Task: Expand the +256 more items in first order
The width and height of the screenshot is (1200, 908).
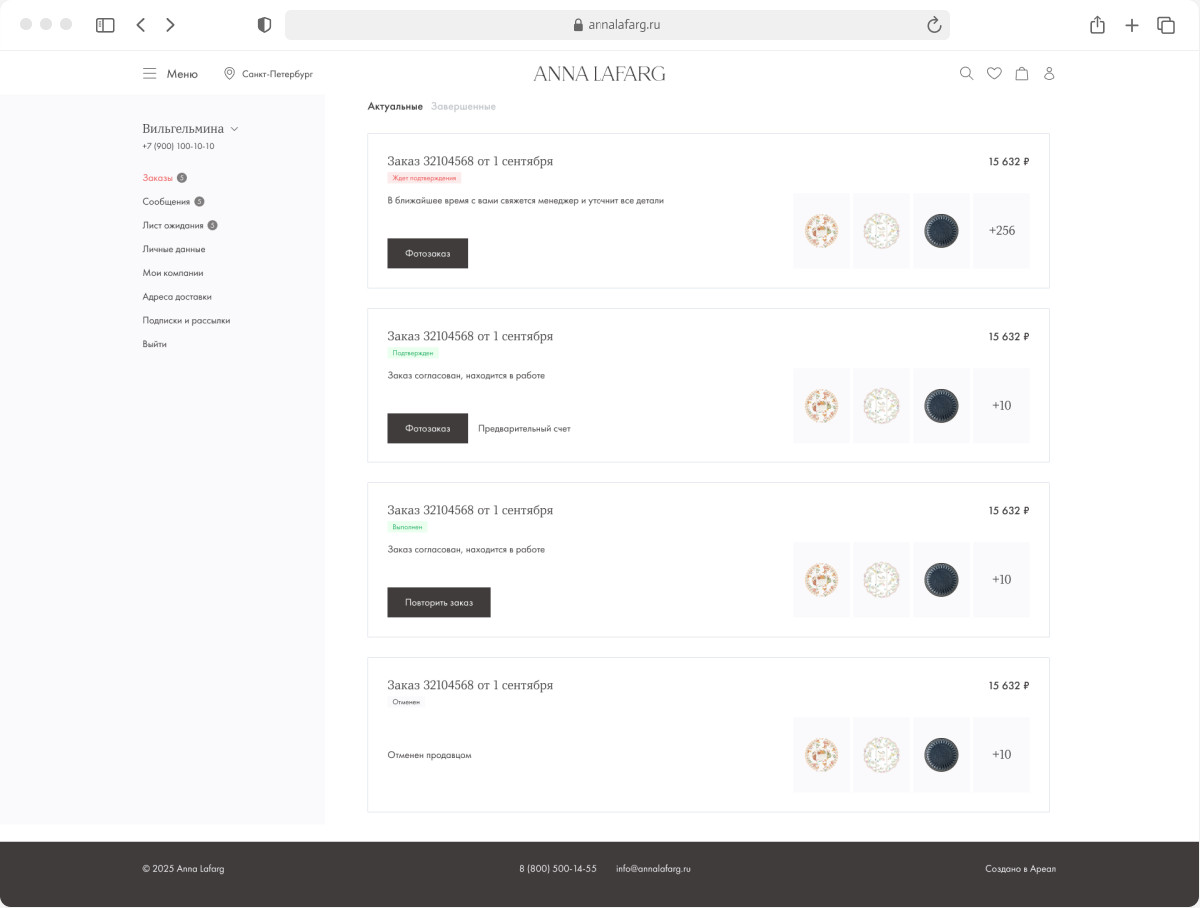Action: 1001,231
